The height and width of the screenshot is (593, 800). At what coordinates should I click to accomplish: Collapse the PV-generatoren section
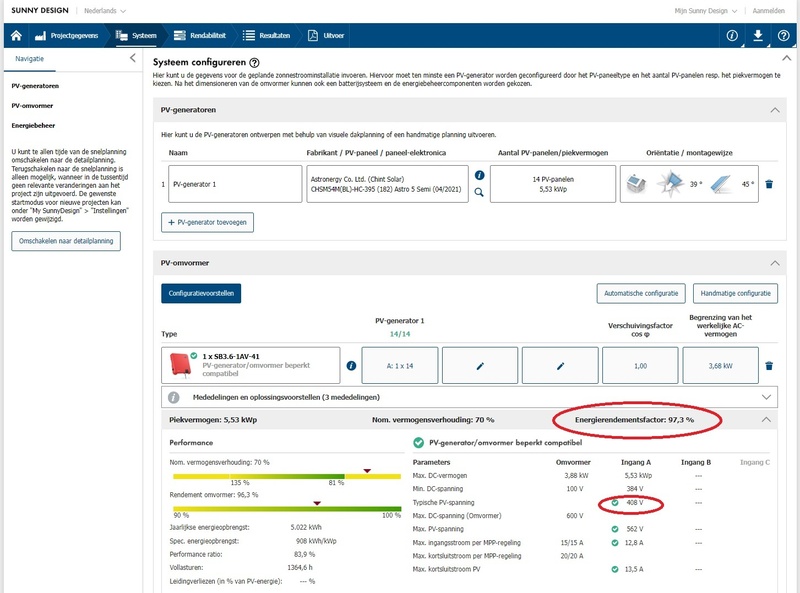[775, 110]
